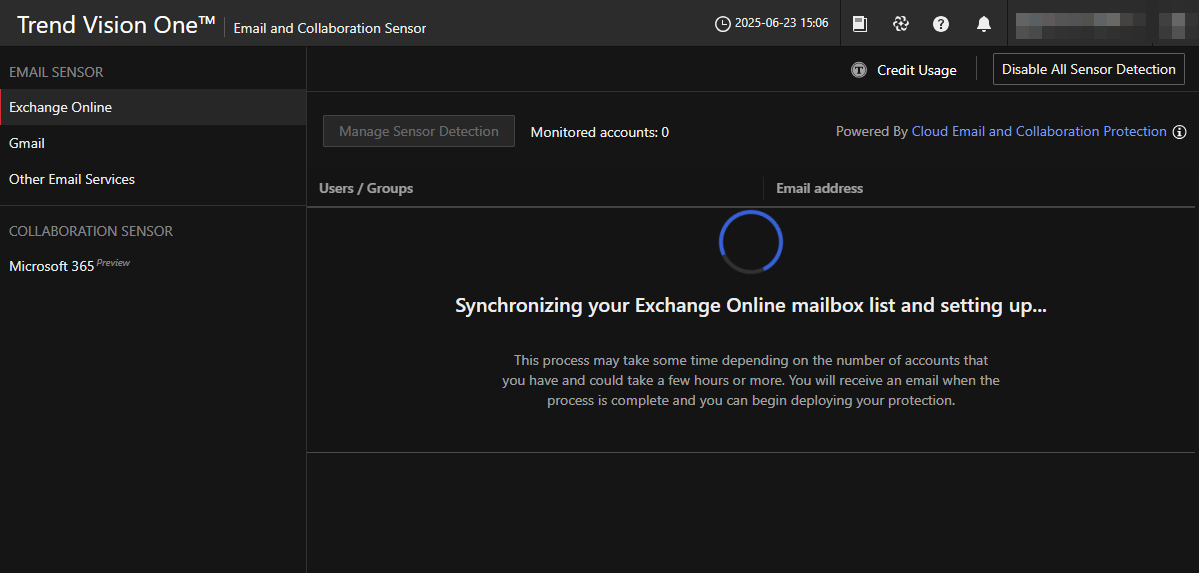This screenshot has width=1199, height=573.
Task: Click Disable All Sensor Detection button
Action: pyautogui.click(x=1088, y=69)
